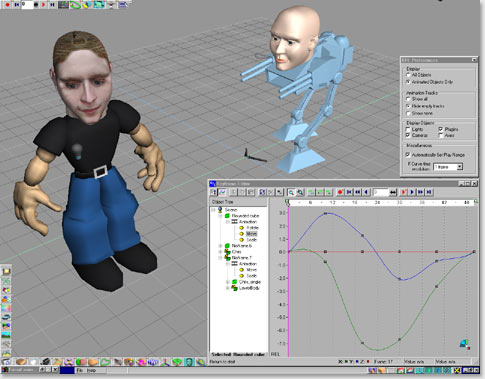This screenshot has width=485, height=379.
Task: Collapse the NoName,7 node
Action: pos(220,258)
